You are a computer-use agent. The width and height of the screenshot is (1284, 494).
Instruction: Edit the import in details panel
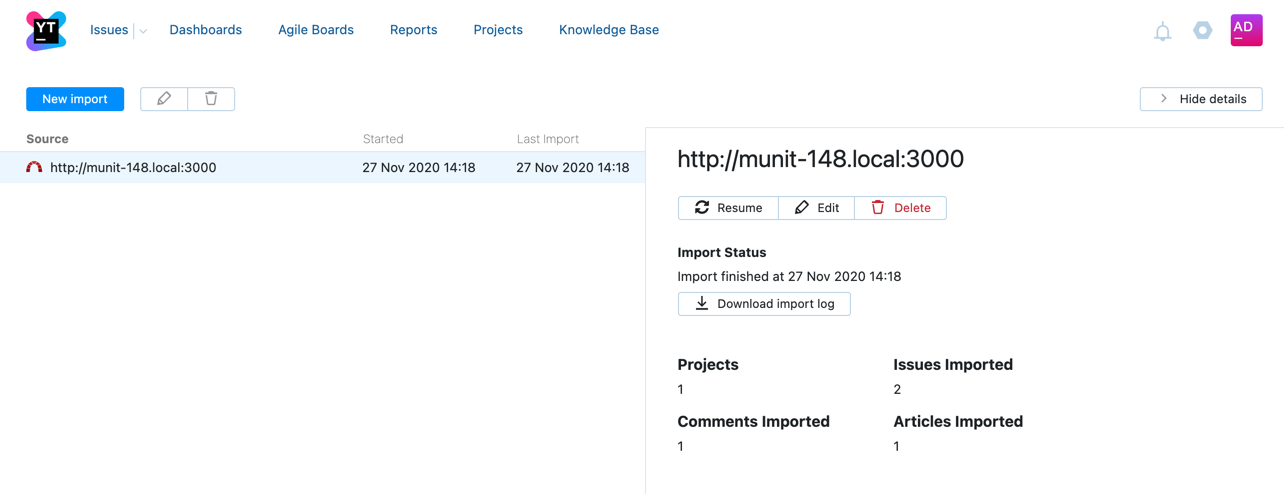[x=816, y=208]
